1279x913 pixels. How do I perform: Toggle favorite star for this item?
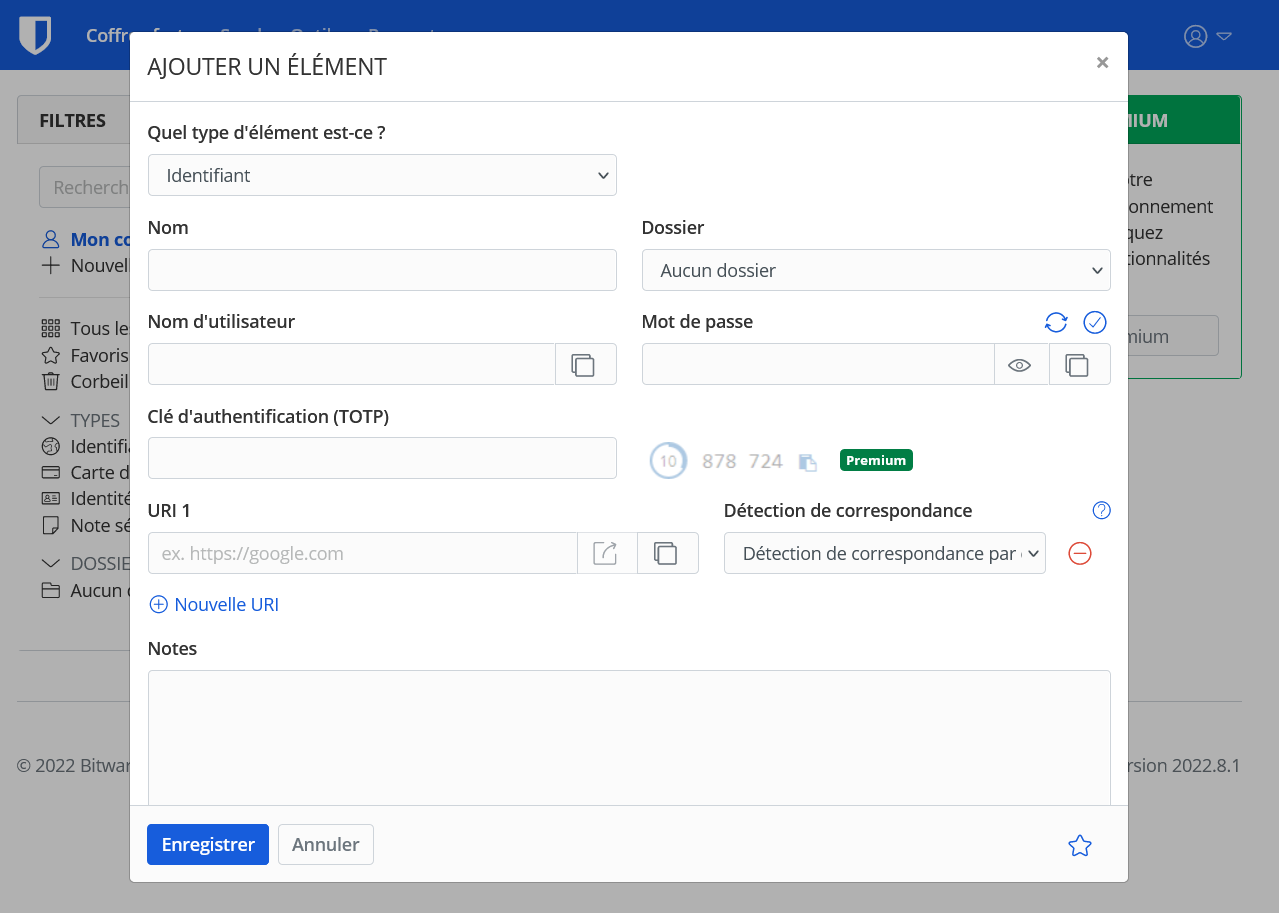click(1079, 846)
